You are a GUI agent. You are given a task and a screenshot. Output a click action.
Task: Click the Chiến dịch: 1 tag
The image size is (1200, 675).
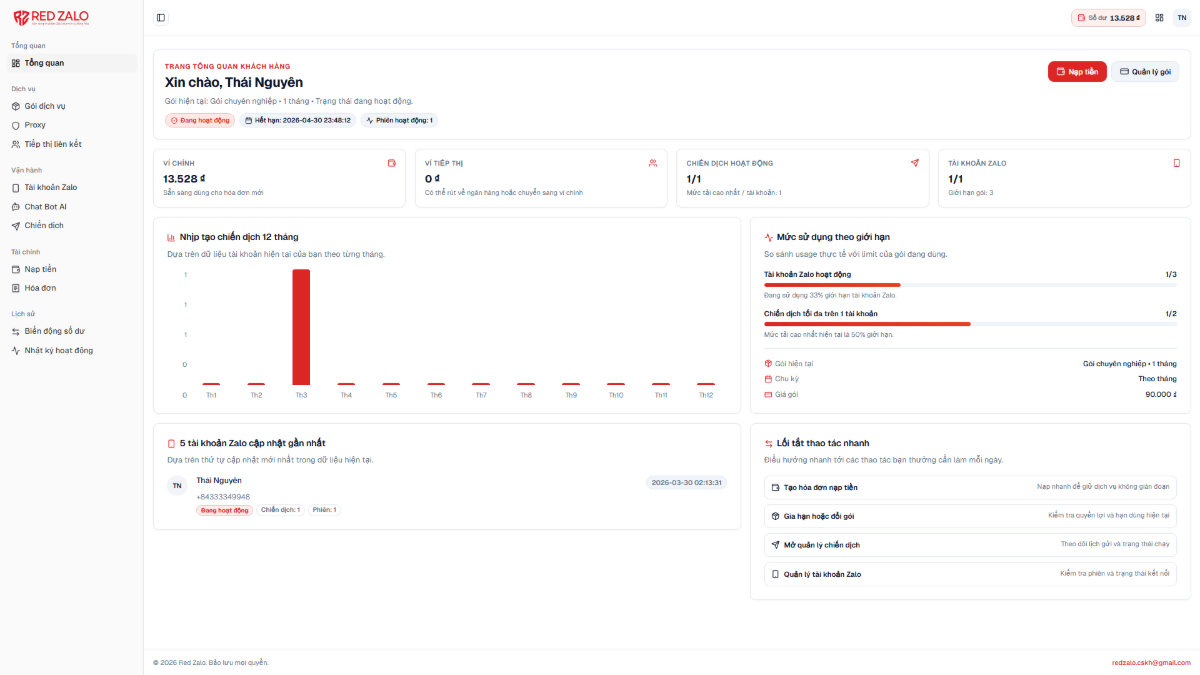(281, 510)
